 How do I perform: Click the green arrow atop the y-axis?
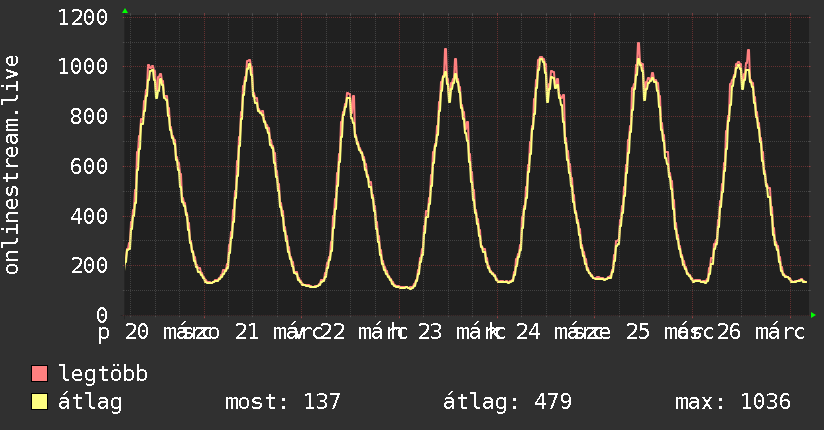point(125,11)
